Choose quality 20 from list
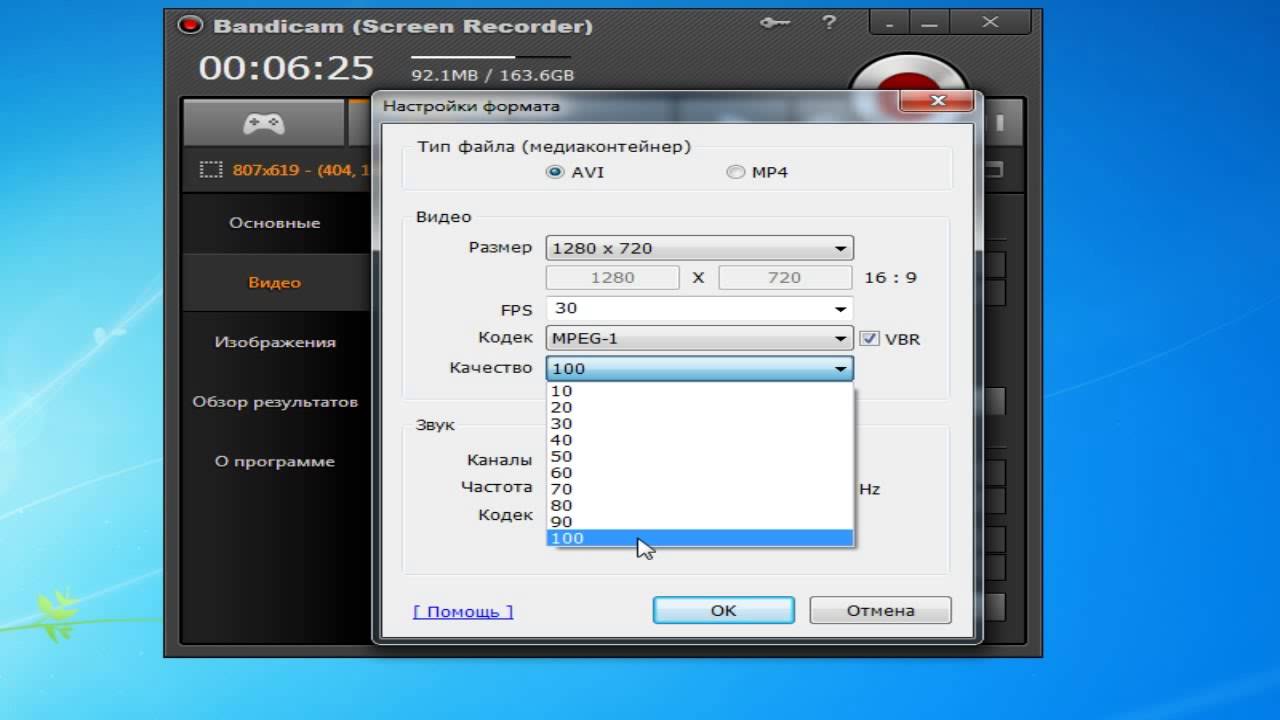1280x720 pixels. pos(700,407)
